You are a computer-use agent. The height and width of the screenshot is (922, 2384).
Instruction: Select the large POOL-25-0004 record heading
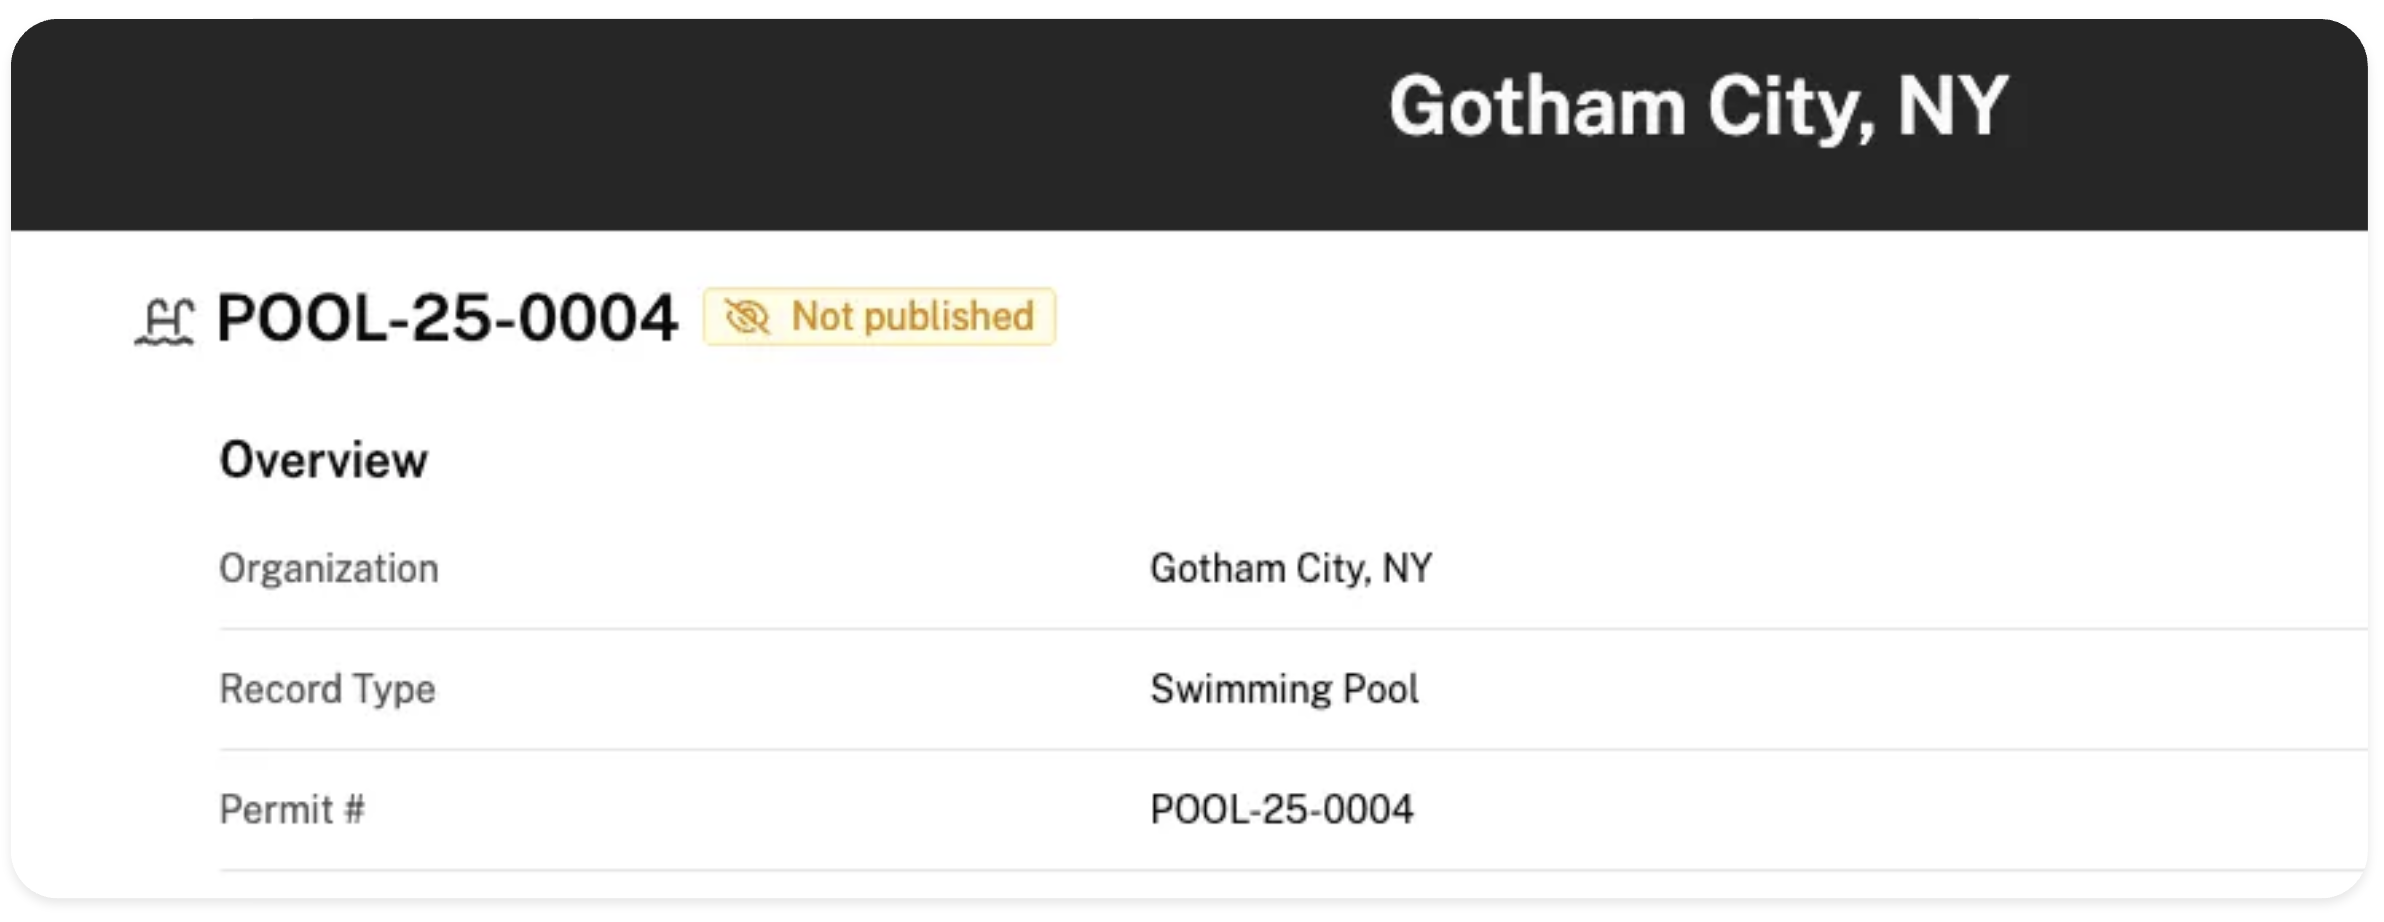coord(447,318)
